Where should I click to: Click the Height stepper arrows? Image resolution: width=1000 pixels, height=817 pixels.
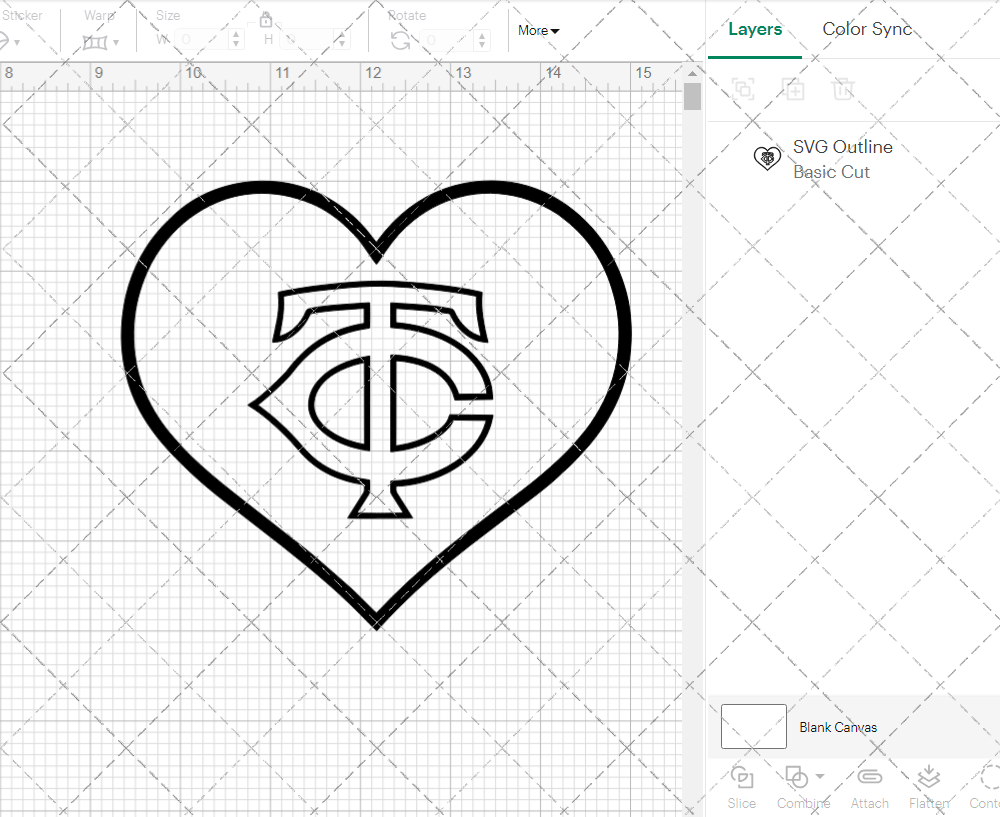(342, 40)
